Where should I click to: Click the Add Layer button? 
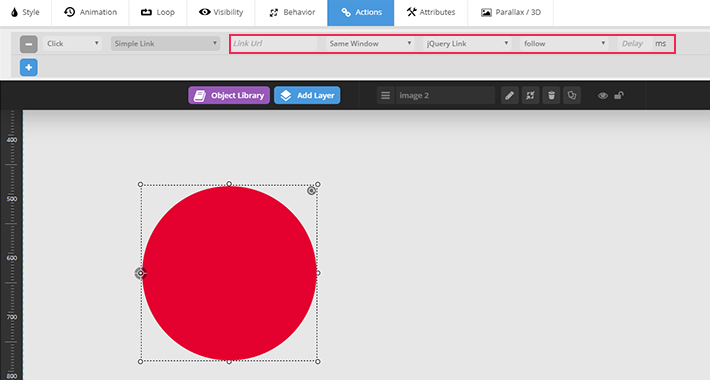307,96
